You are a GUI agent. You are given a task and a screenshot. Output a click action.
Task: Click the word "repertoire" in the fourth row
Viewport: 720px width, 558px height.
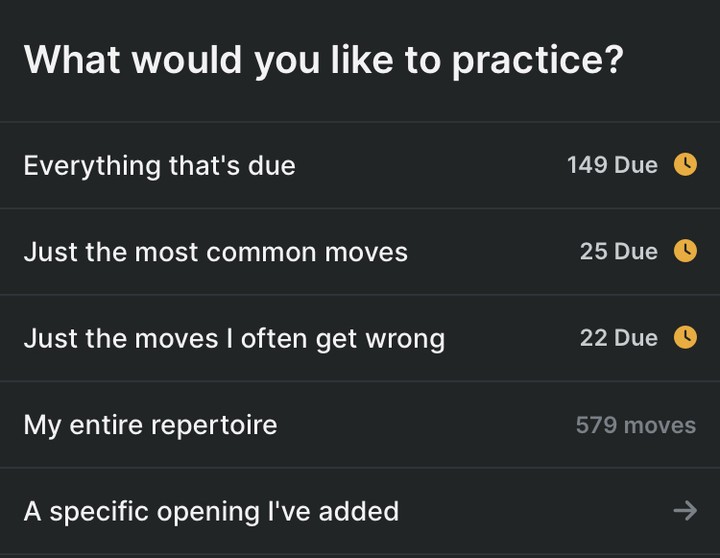tap(213, 425)
